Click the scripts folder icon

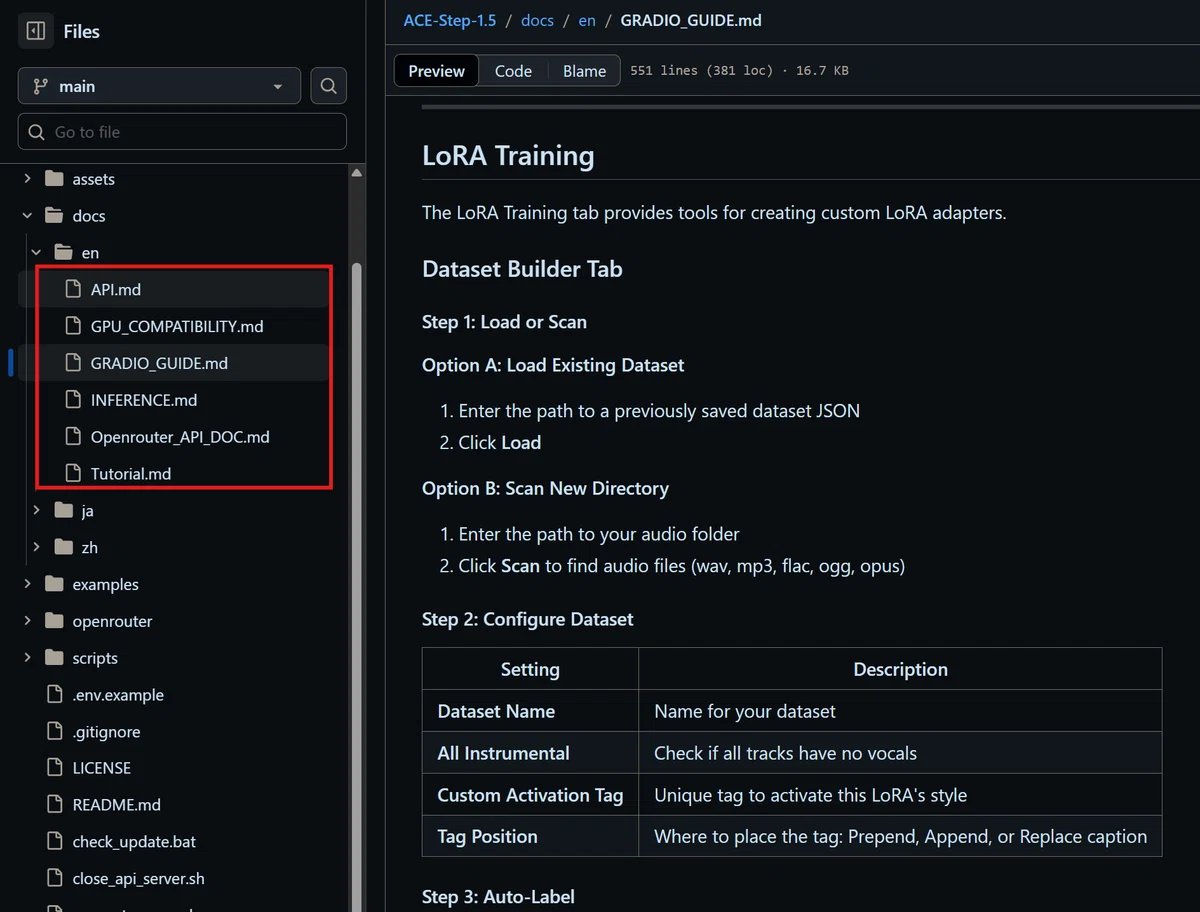pyautogui.click(x=54, y=658)
